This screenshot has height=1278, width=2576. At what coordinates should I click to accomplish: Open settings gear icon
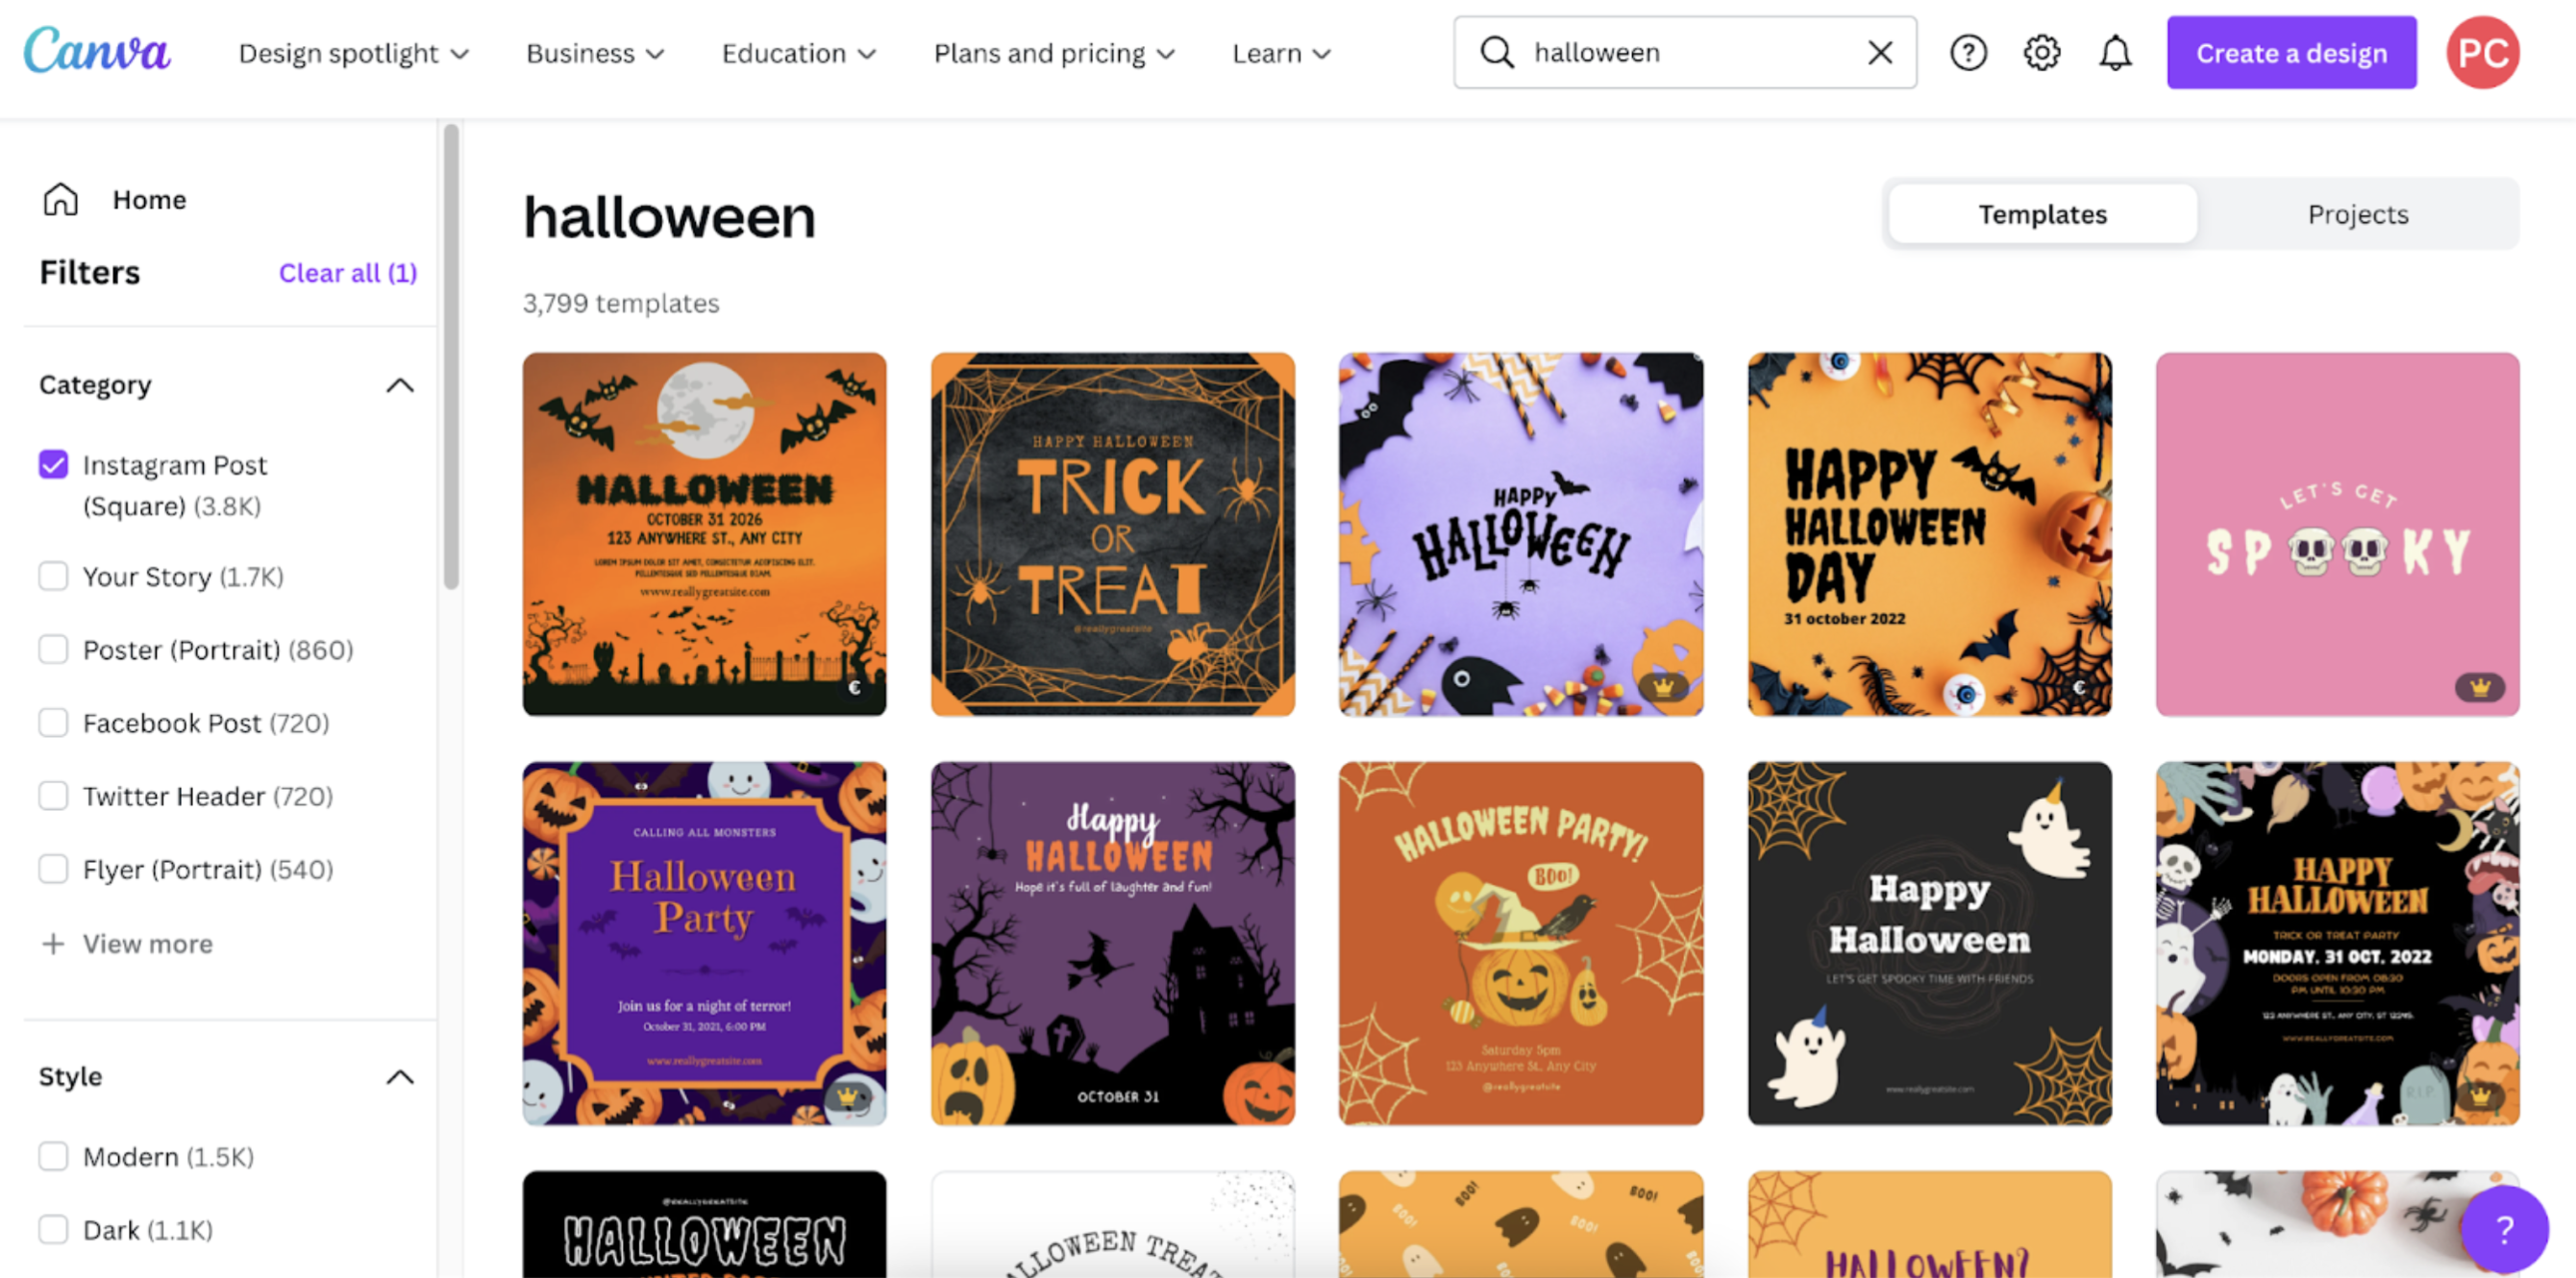[2041, 52]
